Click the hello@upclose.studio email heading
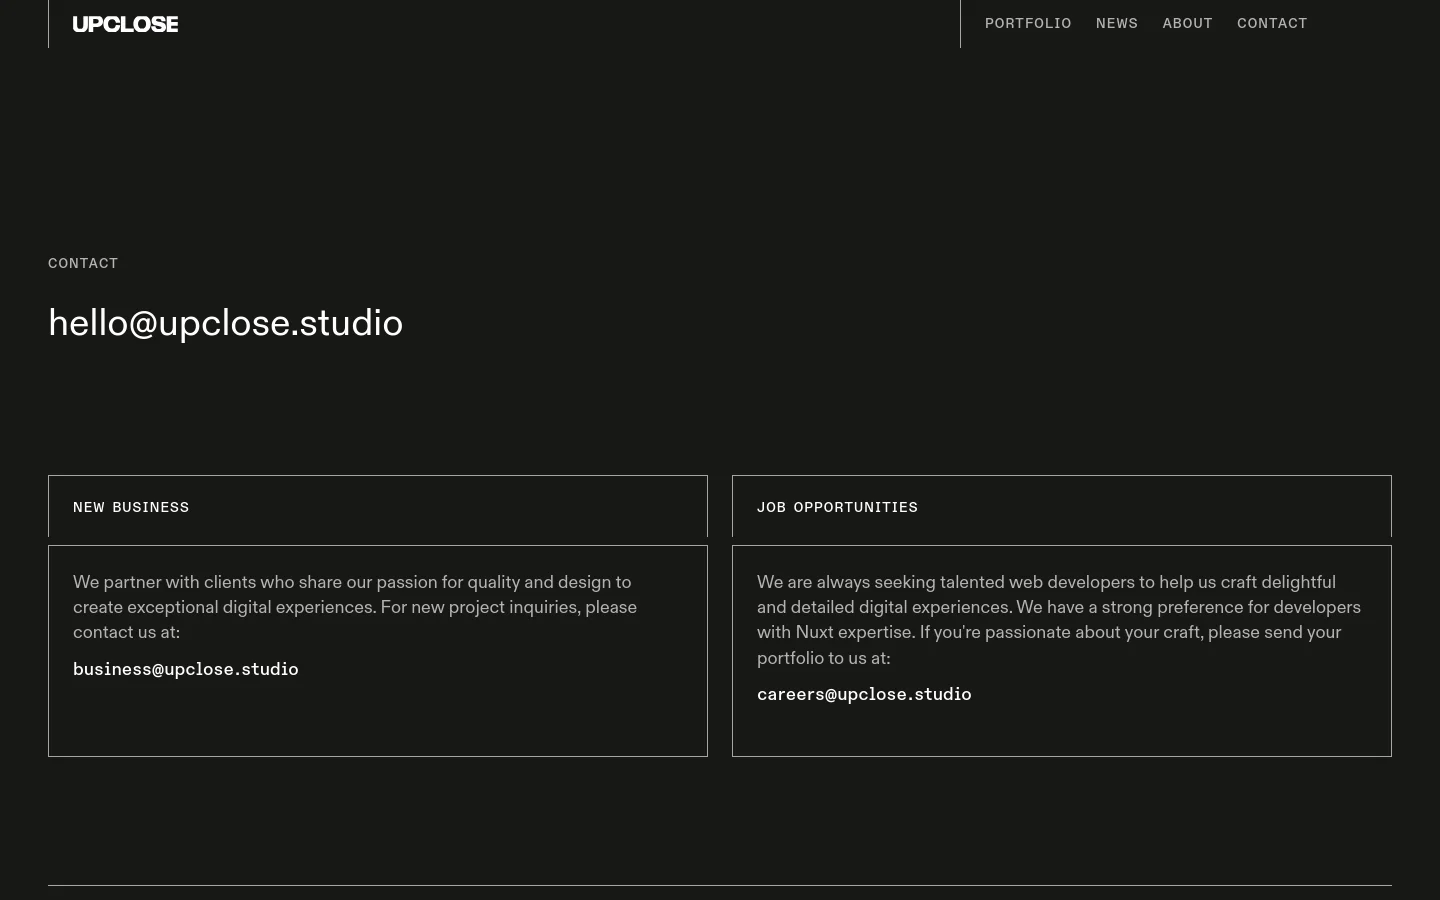The height and width of the screenshot is (900, 1440). [x=226, y=323]
